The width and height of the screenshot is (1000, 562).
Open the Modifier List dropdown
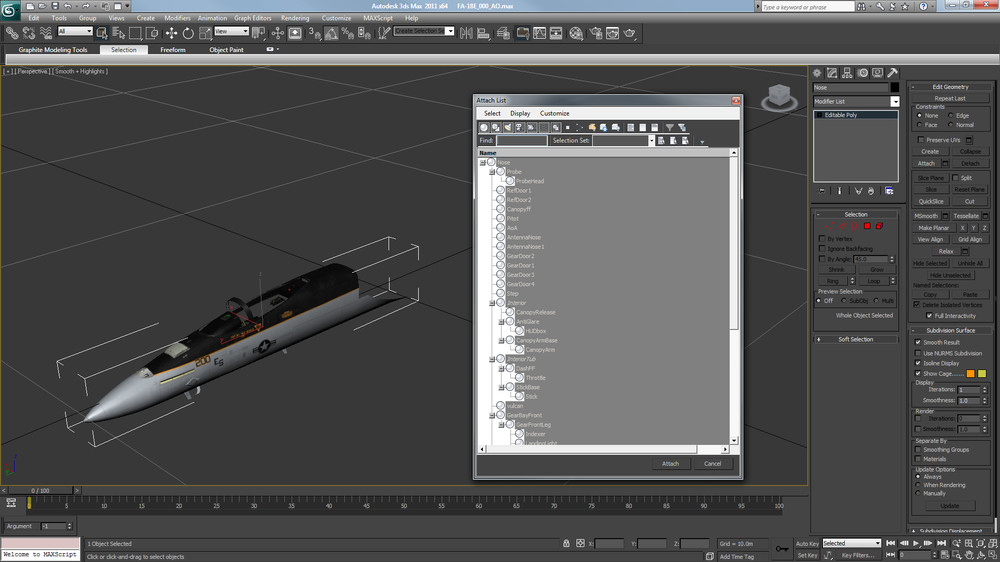tap(856, 102)
